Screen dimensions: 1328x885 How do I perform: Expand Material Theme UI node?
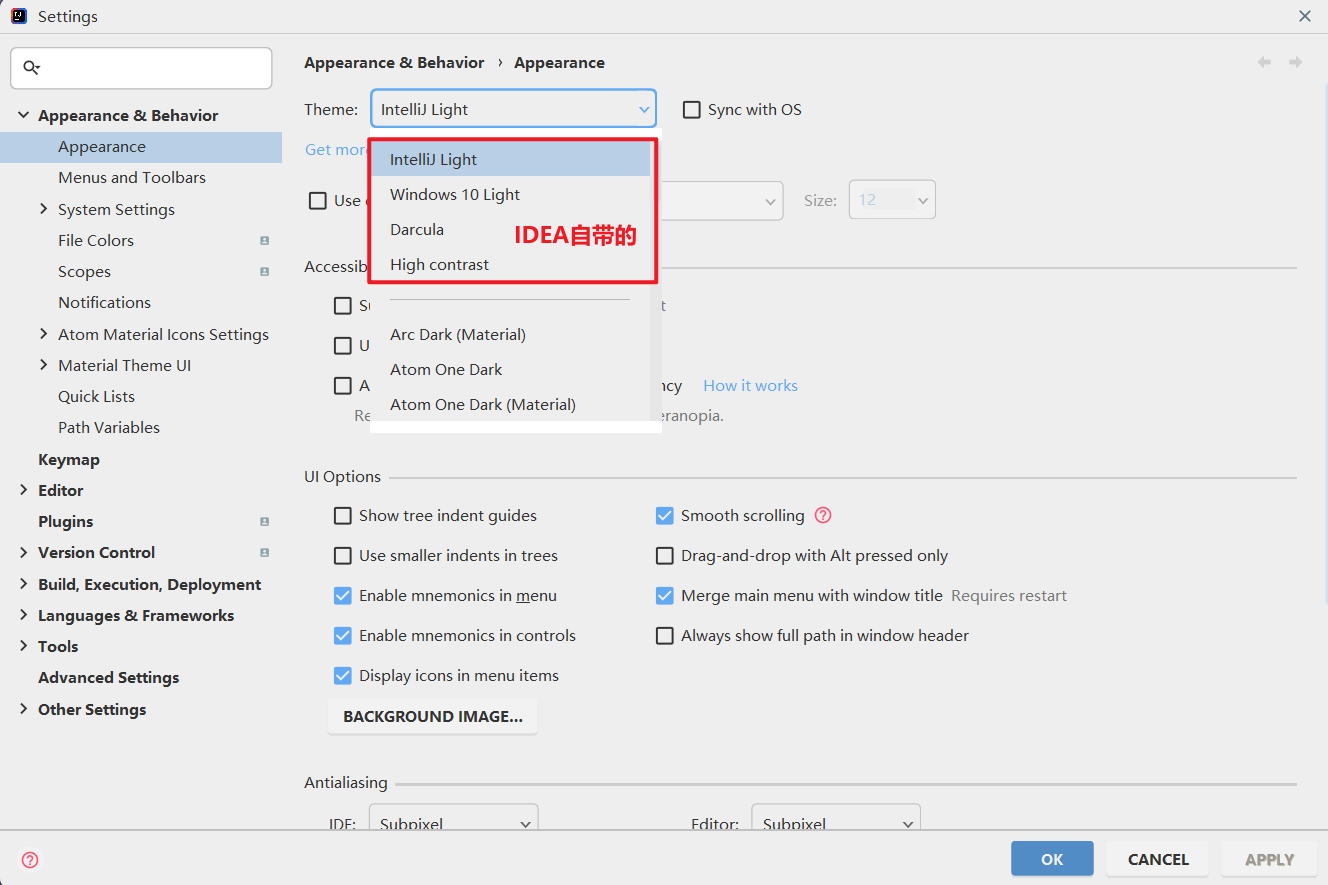(43, 365)
